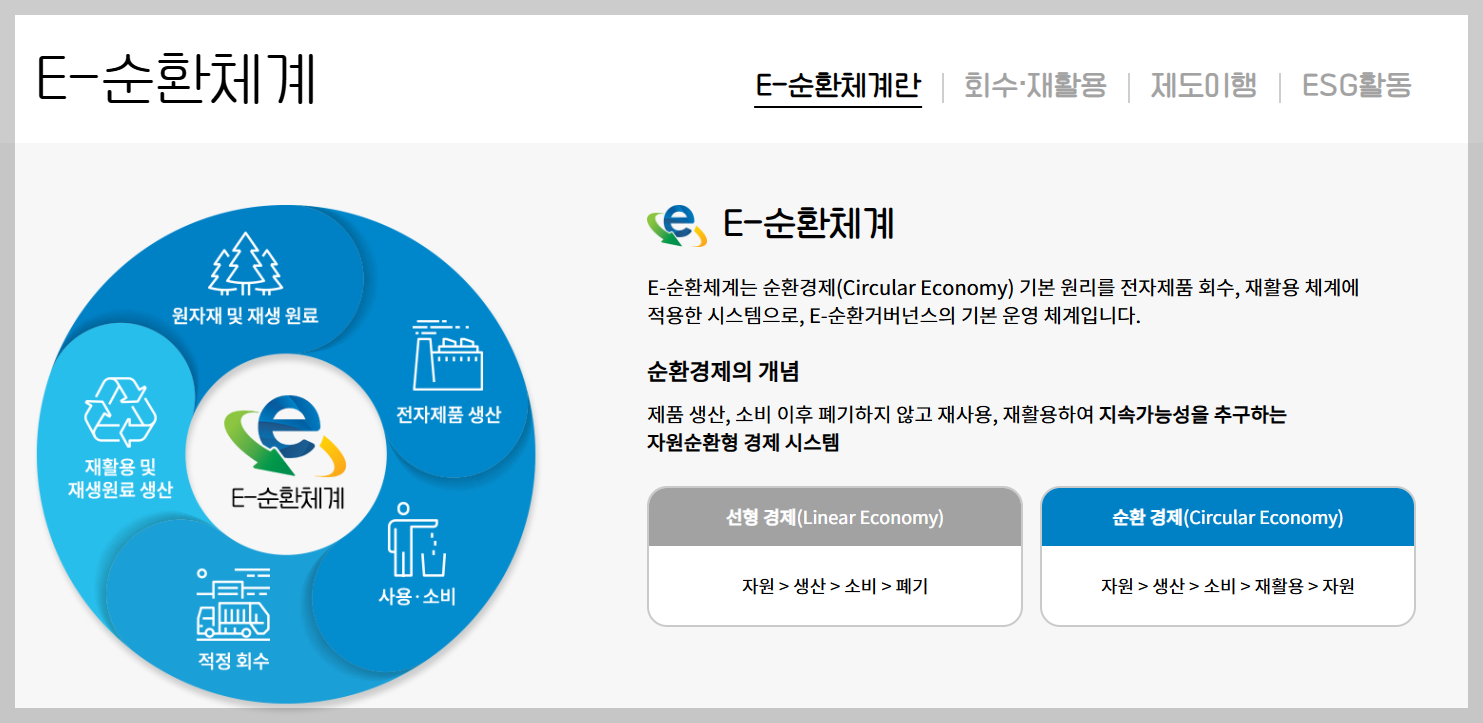The height and width of the screenshot is (723, 1483).
Task: Click the 순환경제의 개념 subheading
Action: pos(723,373)
